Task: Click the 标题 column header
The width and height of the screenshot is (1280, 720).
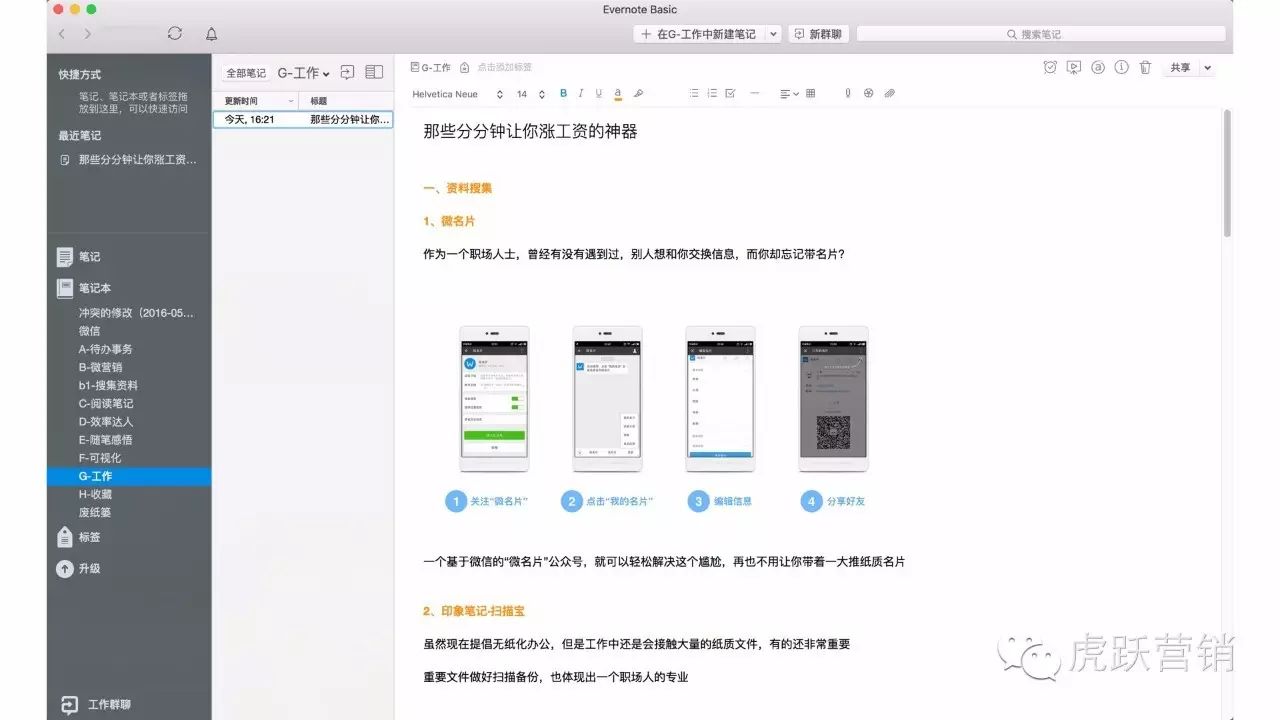Action: pyautogui.click(x=347, y=101)
